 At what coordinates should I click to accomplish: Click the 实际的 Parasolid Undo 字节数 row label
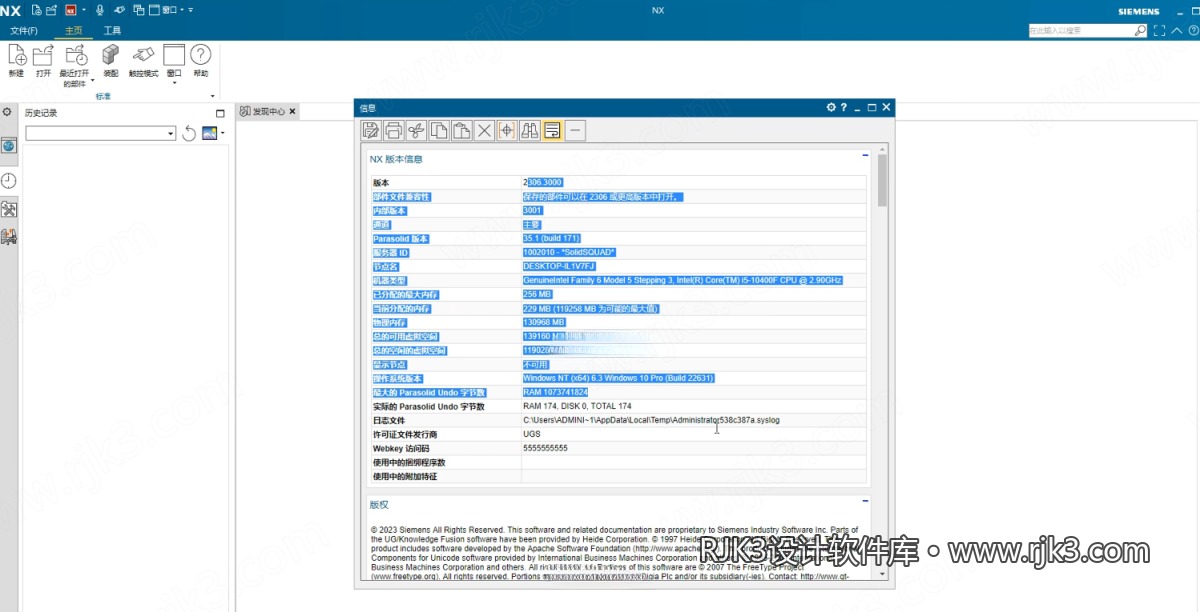click(x=429, y=407)
